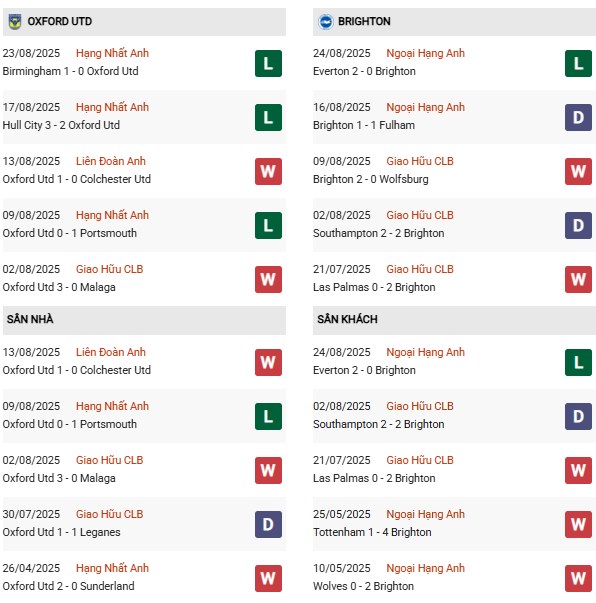Click the L badge for Hull City 3-2 Oxford Utd
The height and width of the screenshot is (603, 596).
[268, 117]
